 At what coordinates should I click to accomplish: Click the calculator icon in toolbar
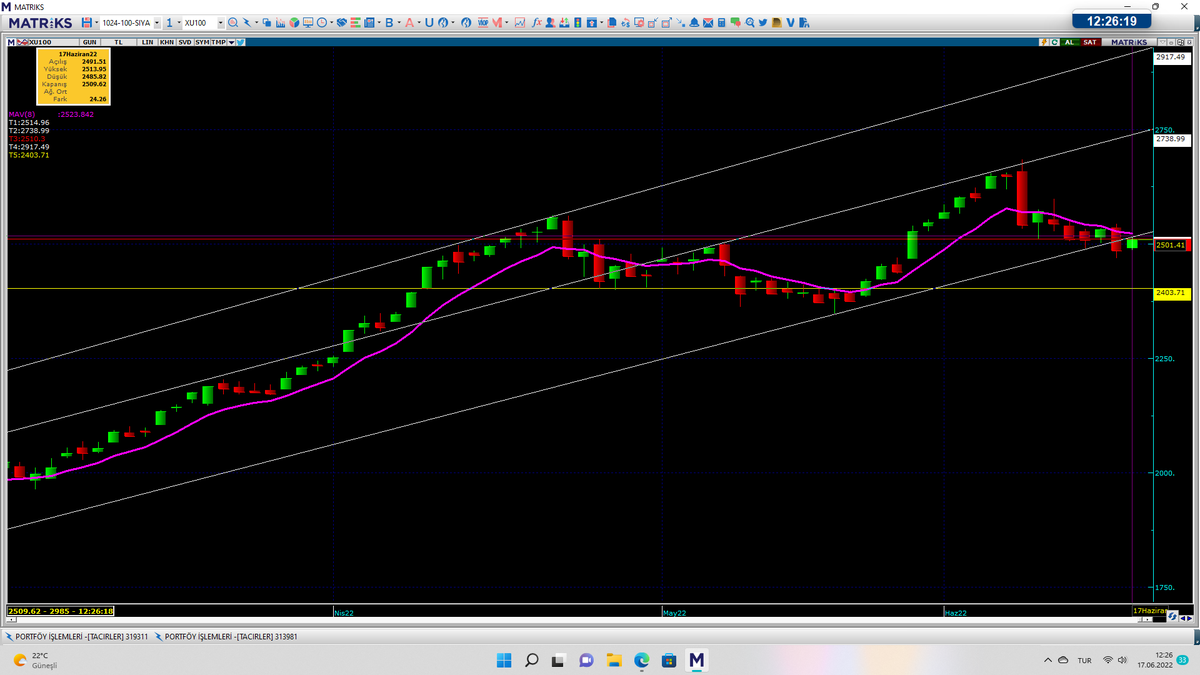point(721,23)
